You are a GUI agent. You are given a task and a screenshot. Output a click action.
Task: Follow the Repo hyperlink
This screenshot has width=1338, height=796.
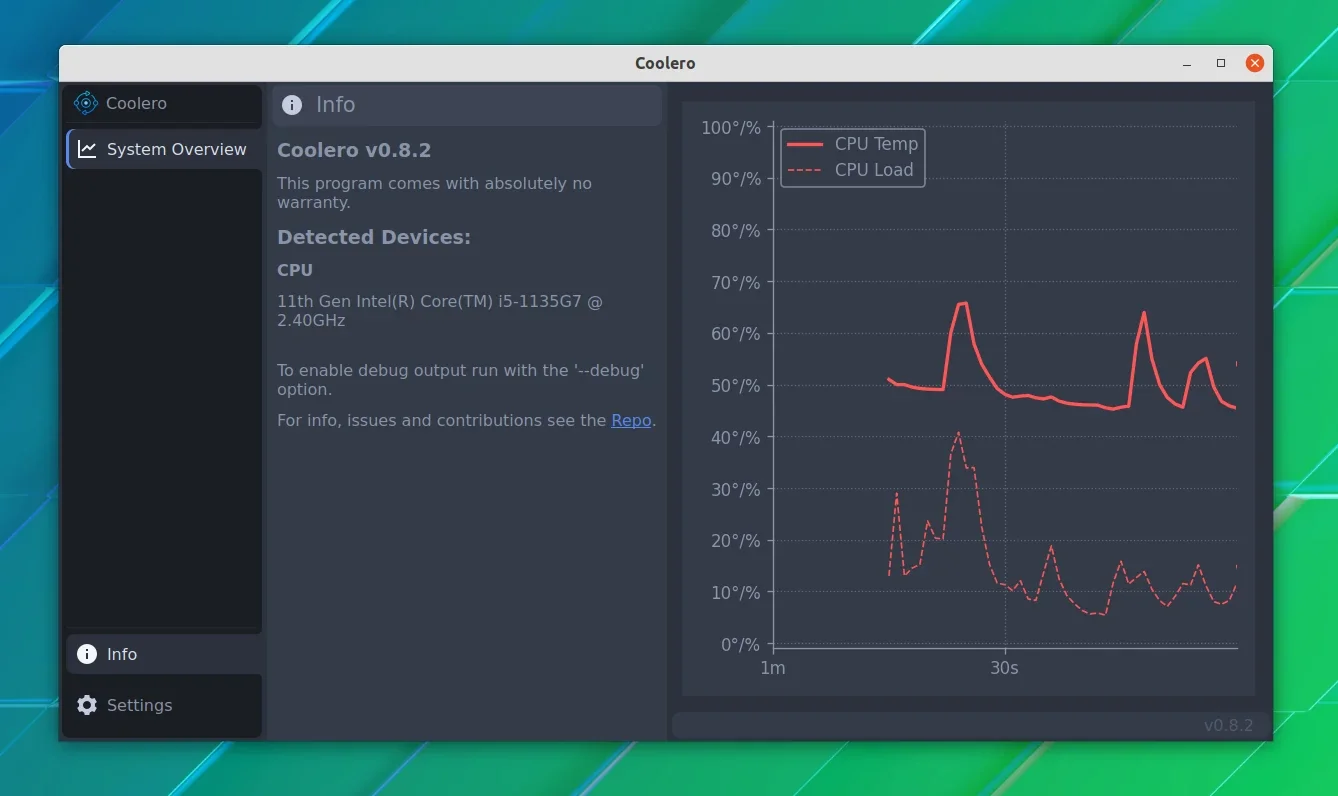[x=631, y=420]
